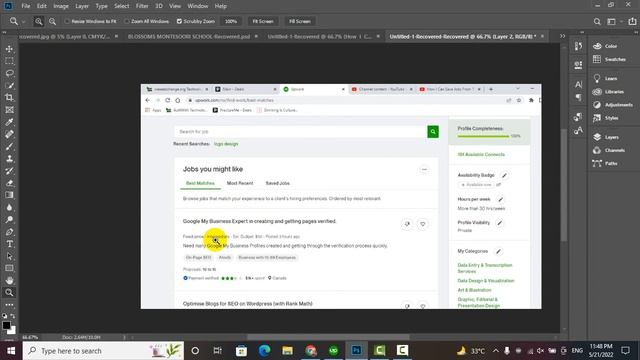The height and width of the screenshot is (360, 640).
Task: Select the History Brush tool
Action: click(9, 171)
